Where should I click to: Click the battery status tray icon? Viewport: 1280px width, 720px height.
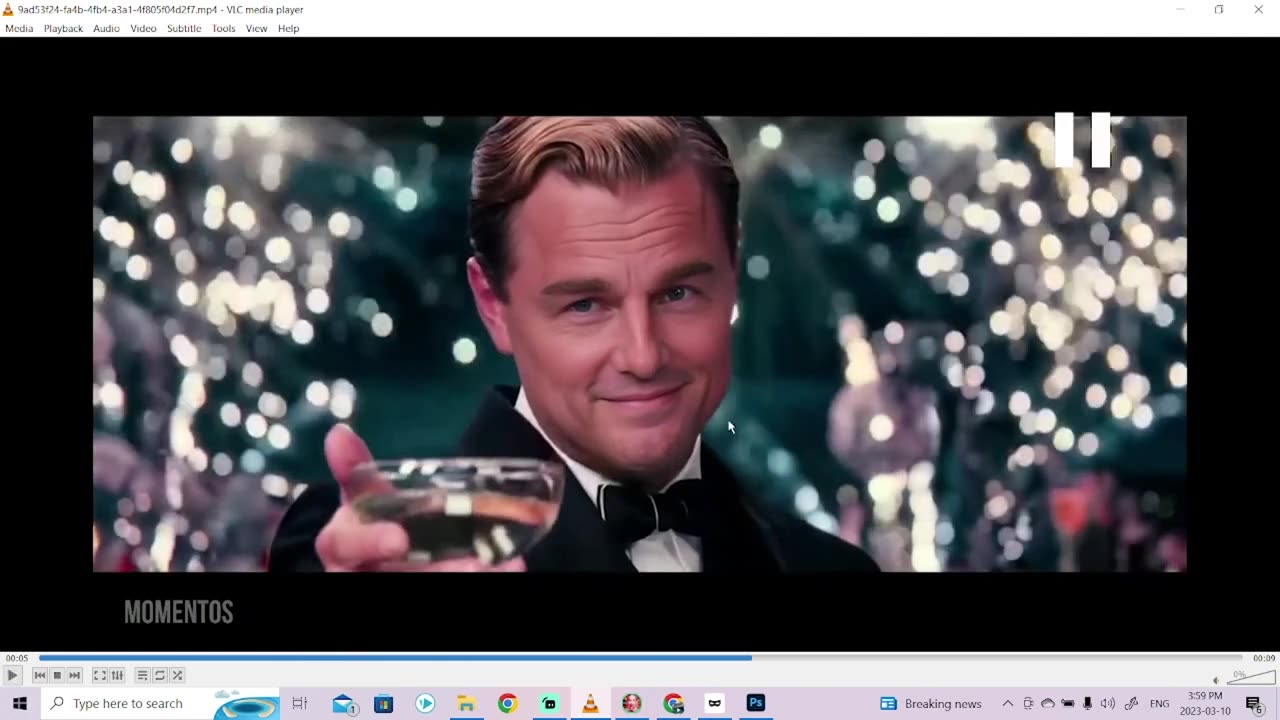1068,703
